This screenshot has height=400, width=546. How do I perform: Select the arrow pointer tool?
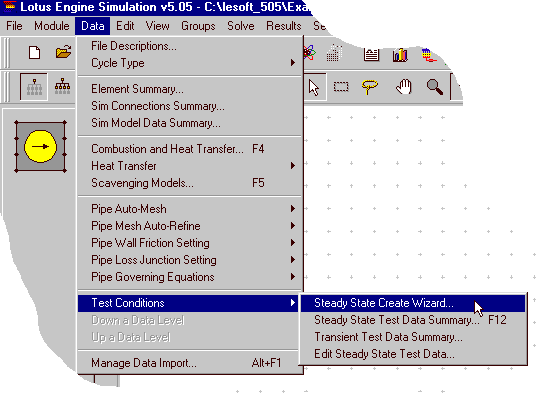[314, 87]
